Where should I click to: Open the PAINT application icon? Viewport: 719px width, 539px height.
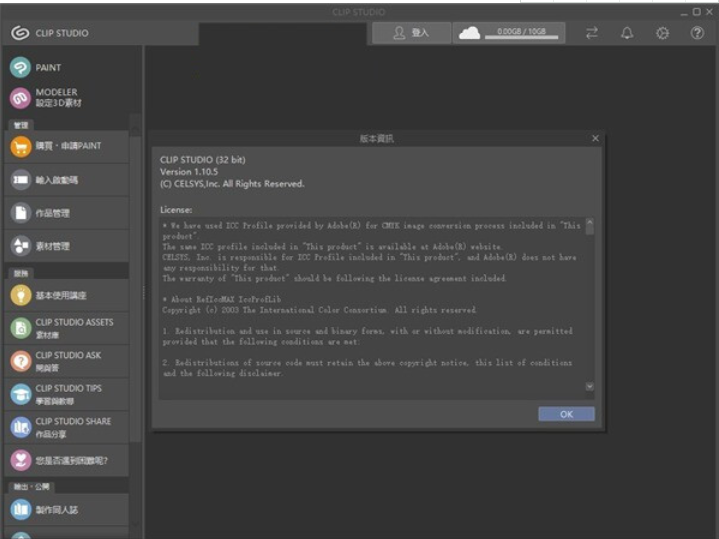20,68
